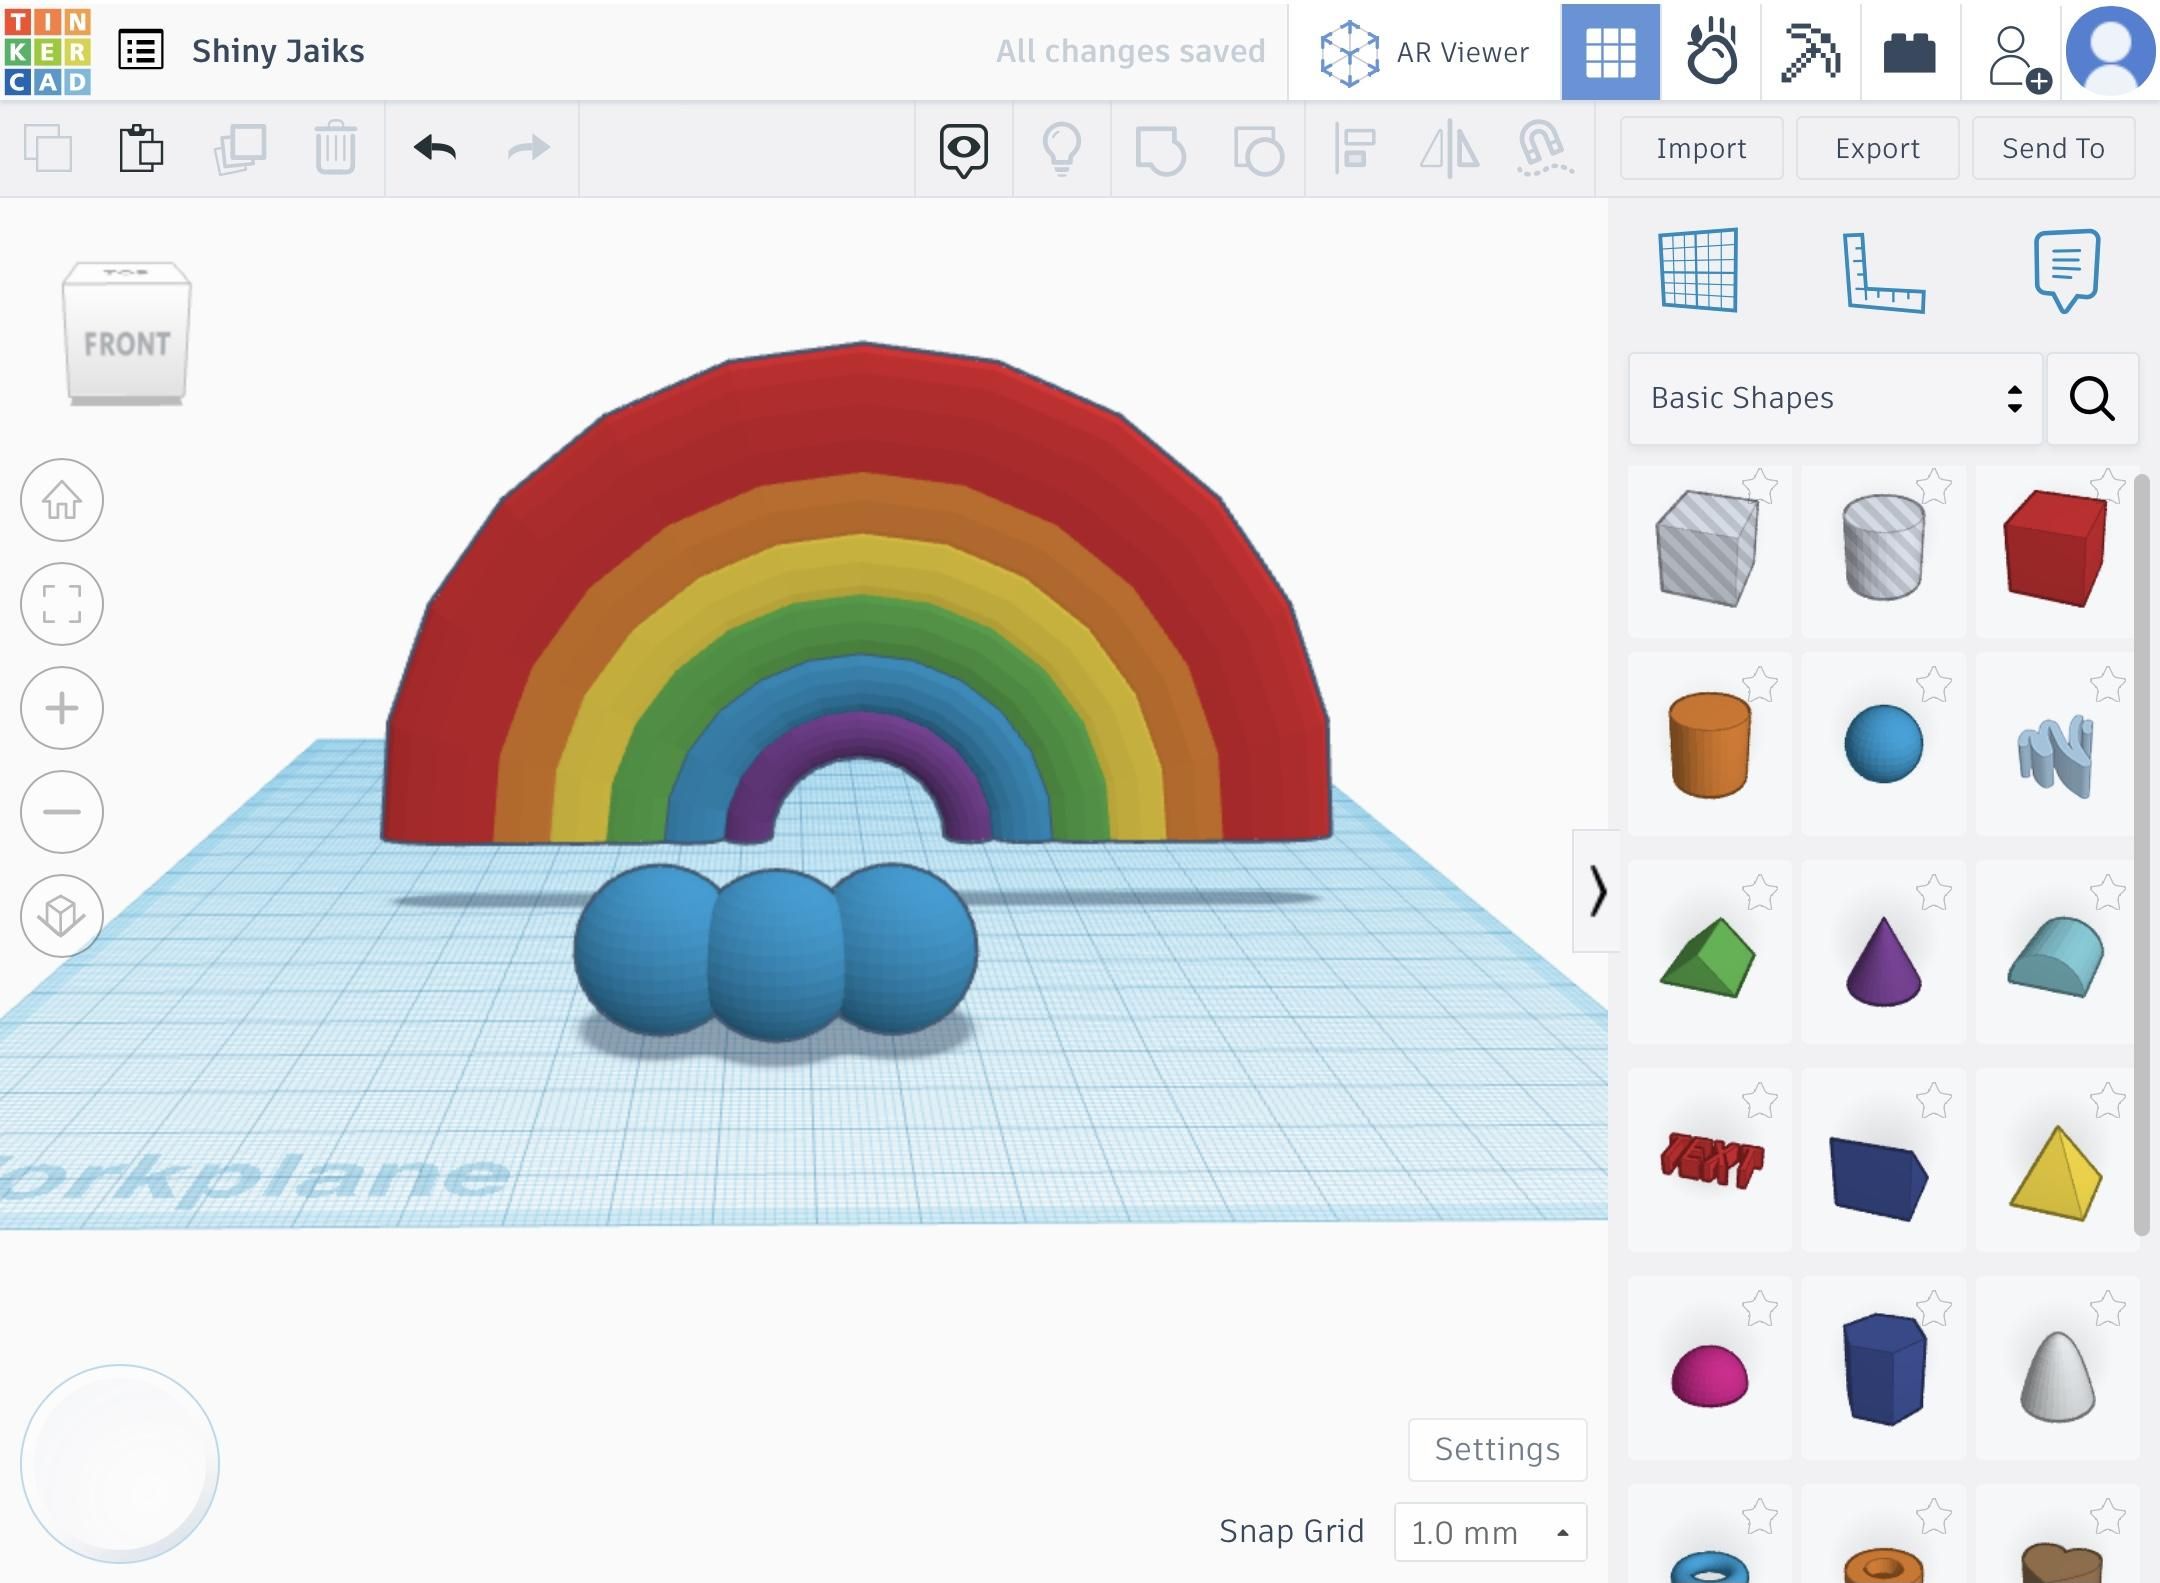2160x1583 pixels.
Task: Click the Cruise magnet icon
Action: [x=1544, y=150]
